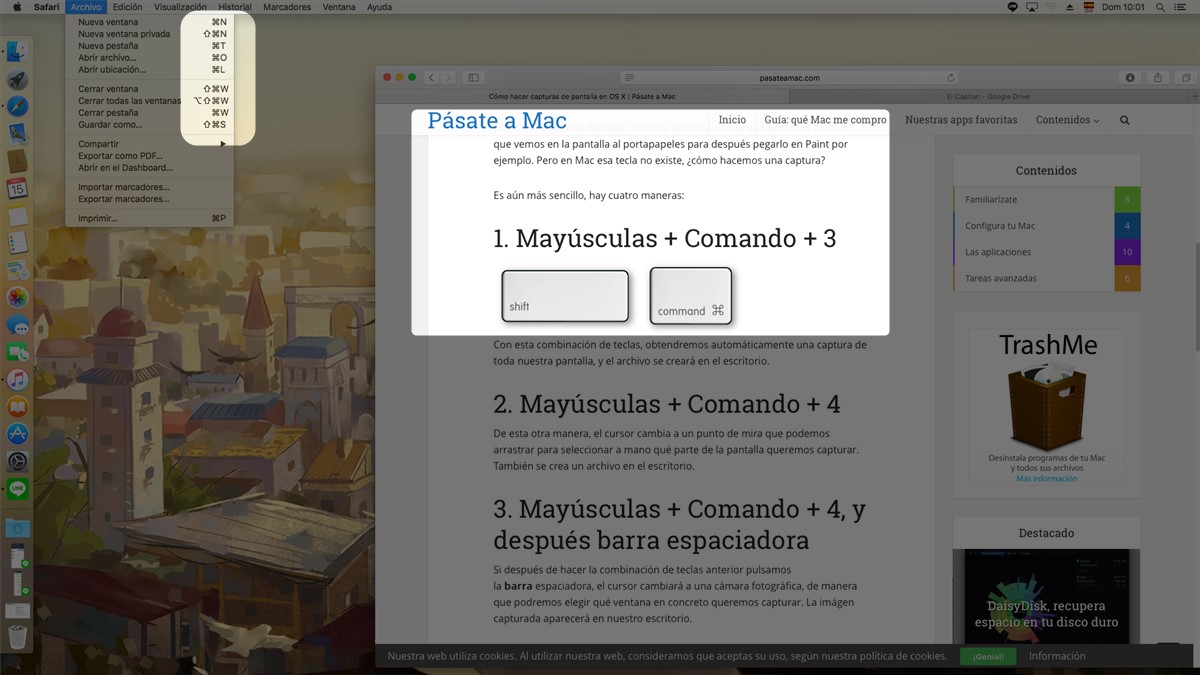
Task: Click the pasateamac.com address field
Action: pos(789,77)
